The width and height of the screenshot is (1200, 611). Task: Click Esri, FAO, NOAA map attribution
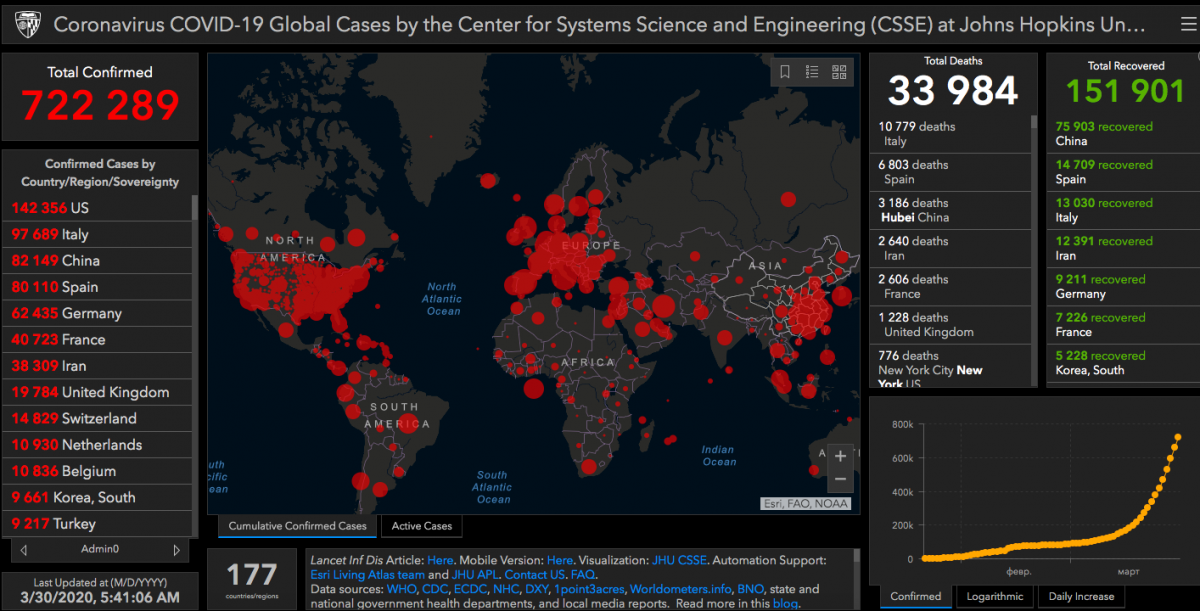click(806, 503)
